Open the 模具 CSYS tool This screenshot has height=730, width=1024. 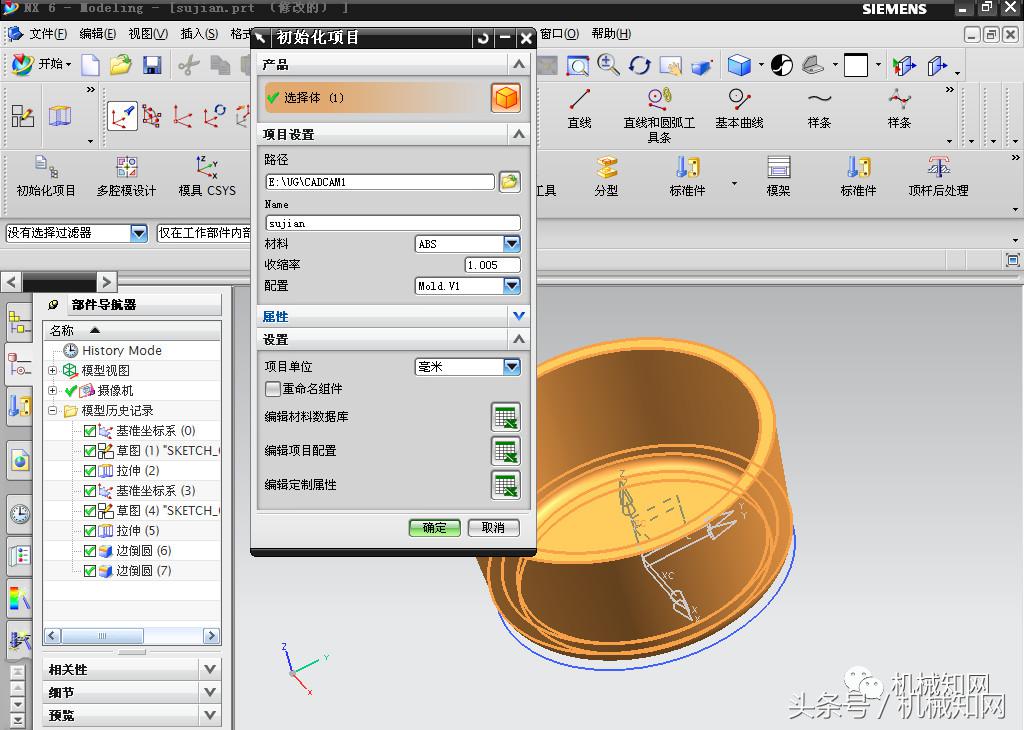[204, 165]
